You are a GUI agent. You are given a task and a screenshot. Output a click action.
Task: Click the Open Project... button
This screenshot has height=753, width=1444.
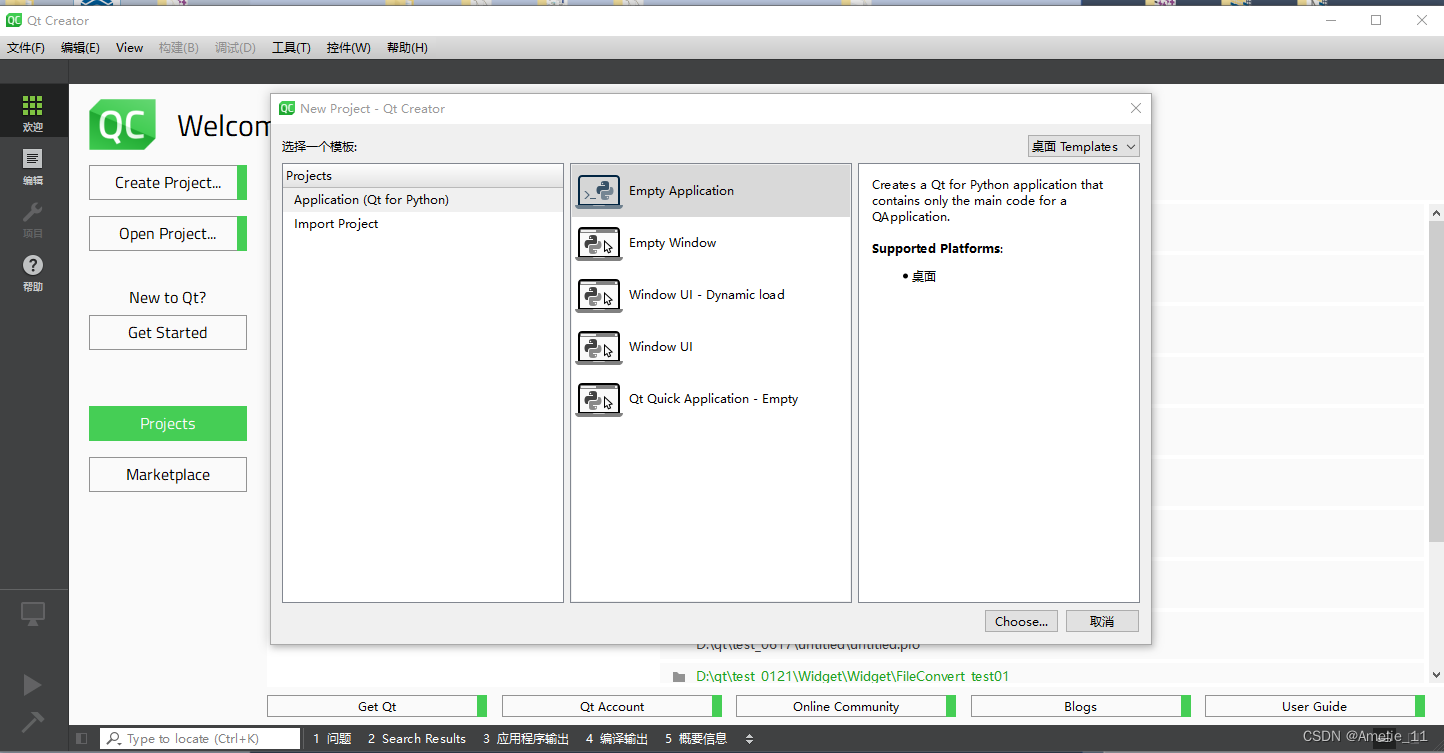(x=168, y=234)
